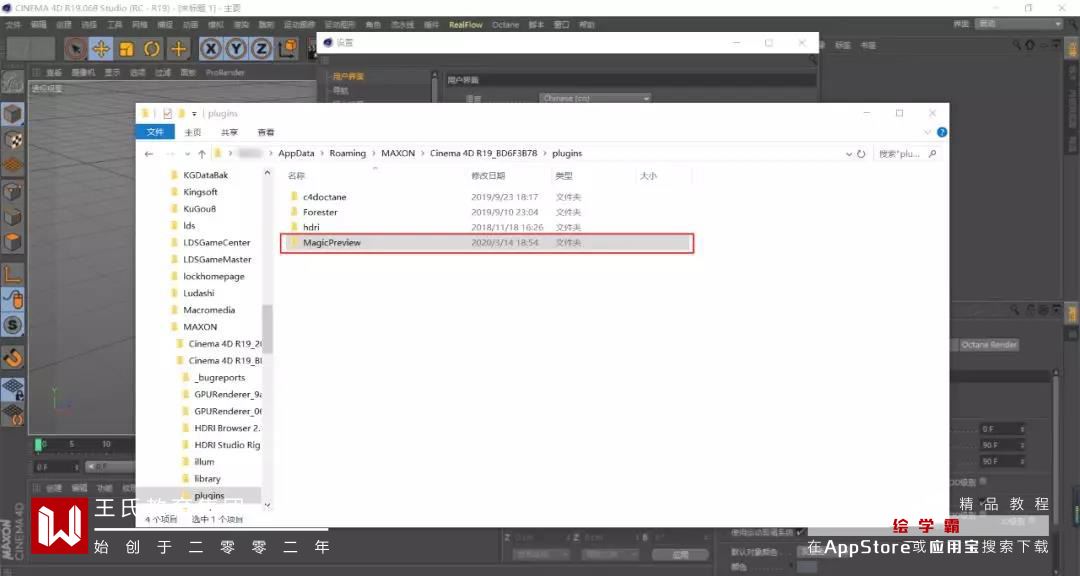Select the Rotate tool in Cinema 4D toolbar
The width and height of the screenshot is (1080, 576).
(152, 49)
